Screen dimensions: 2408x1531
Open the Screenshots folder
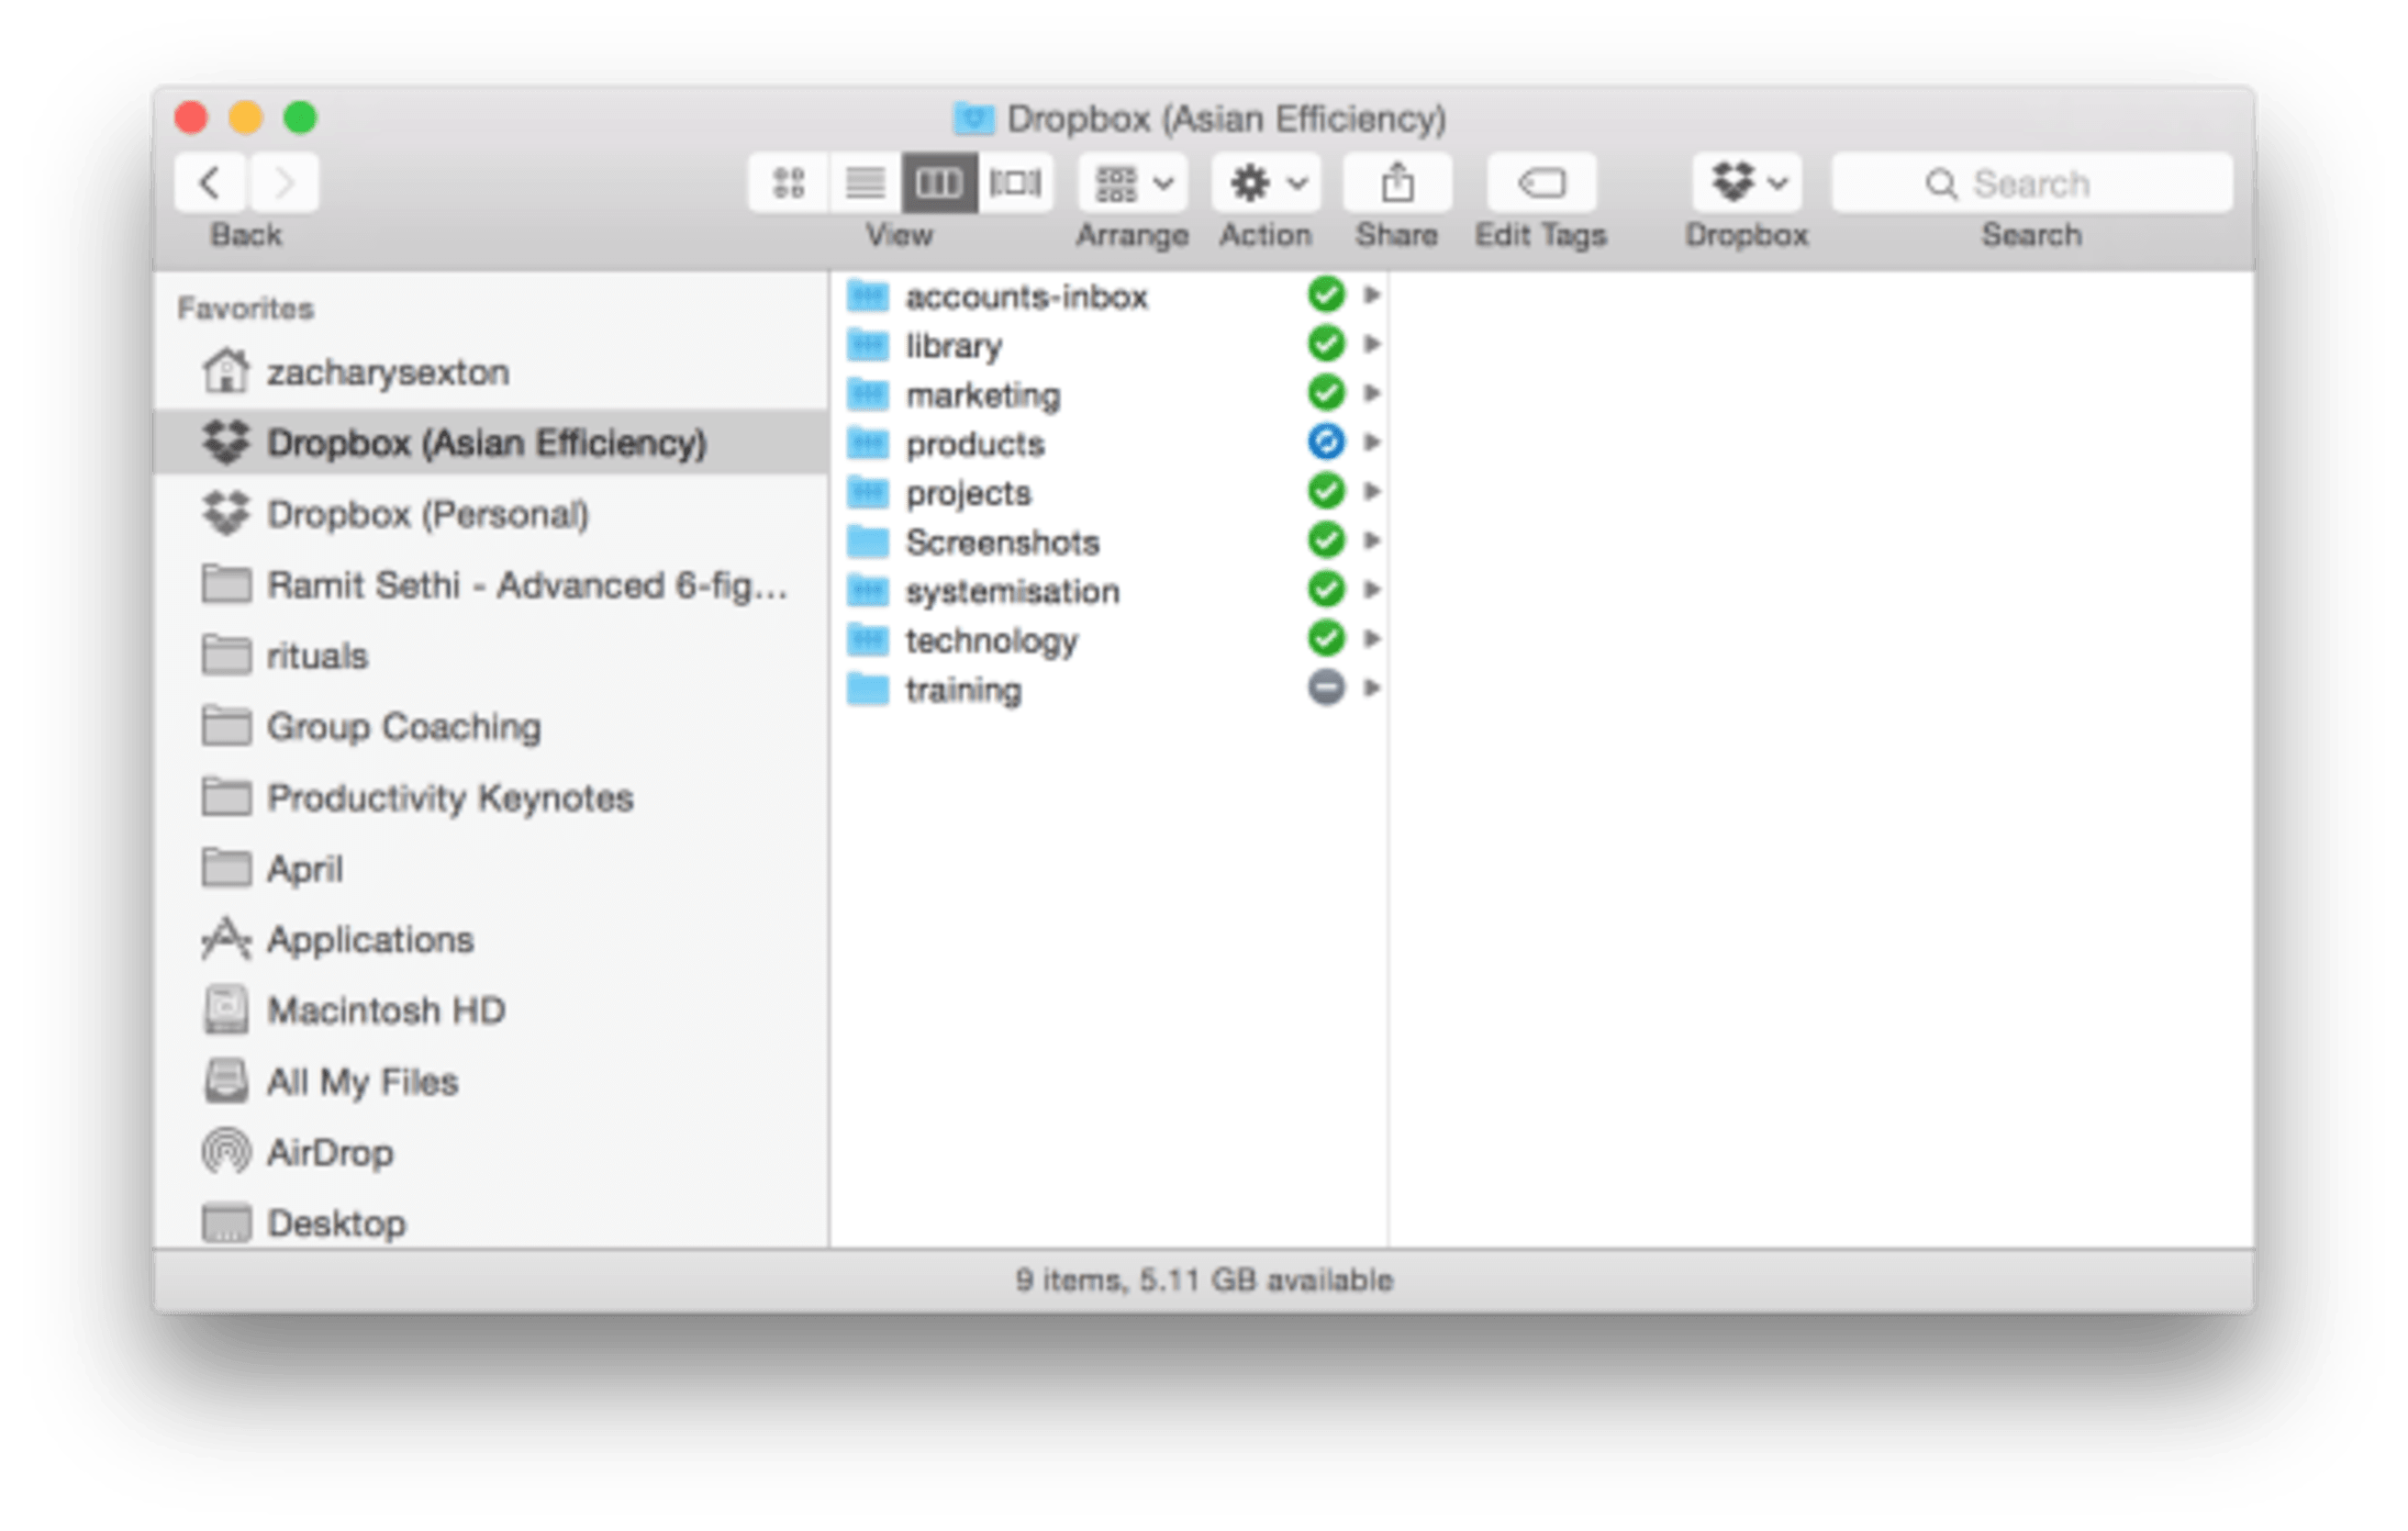[1001, 541]
